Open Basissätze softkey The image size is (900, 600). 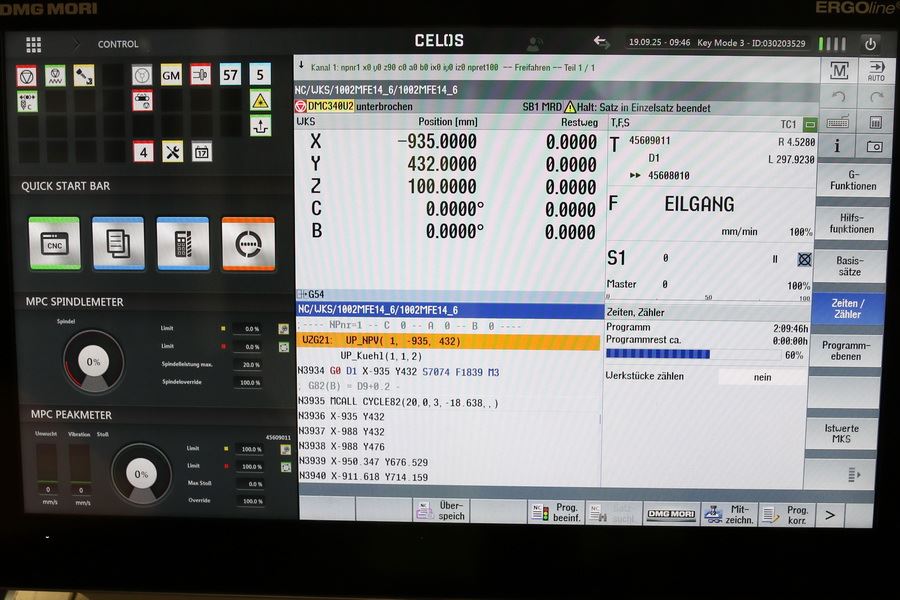pyautogui.click(x=849, y=266)
